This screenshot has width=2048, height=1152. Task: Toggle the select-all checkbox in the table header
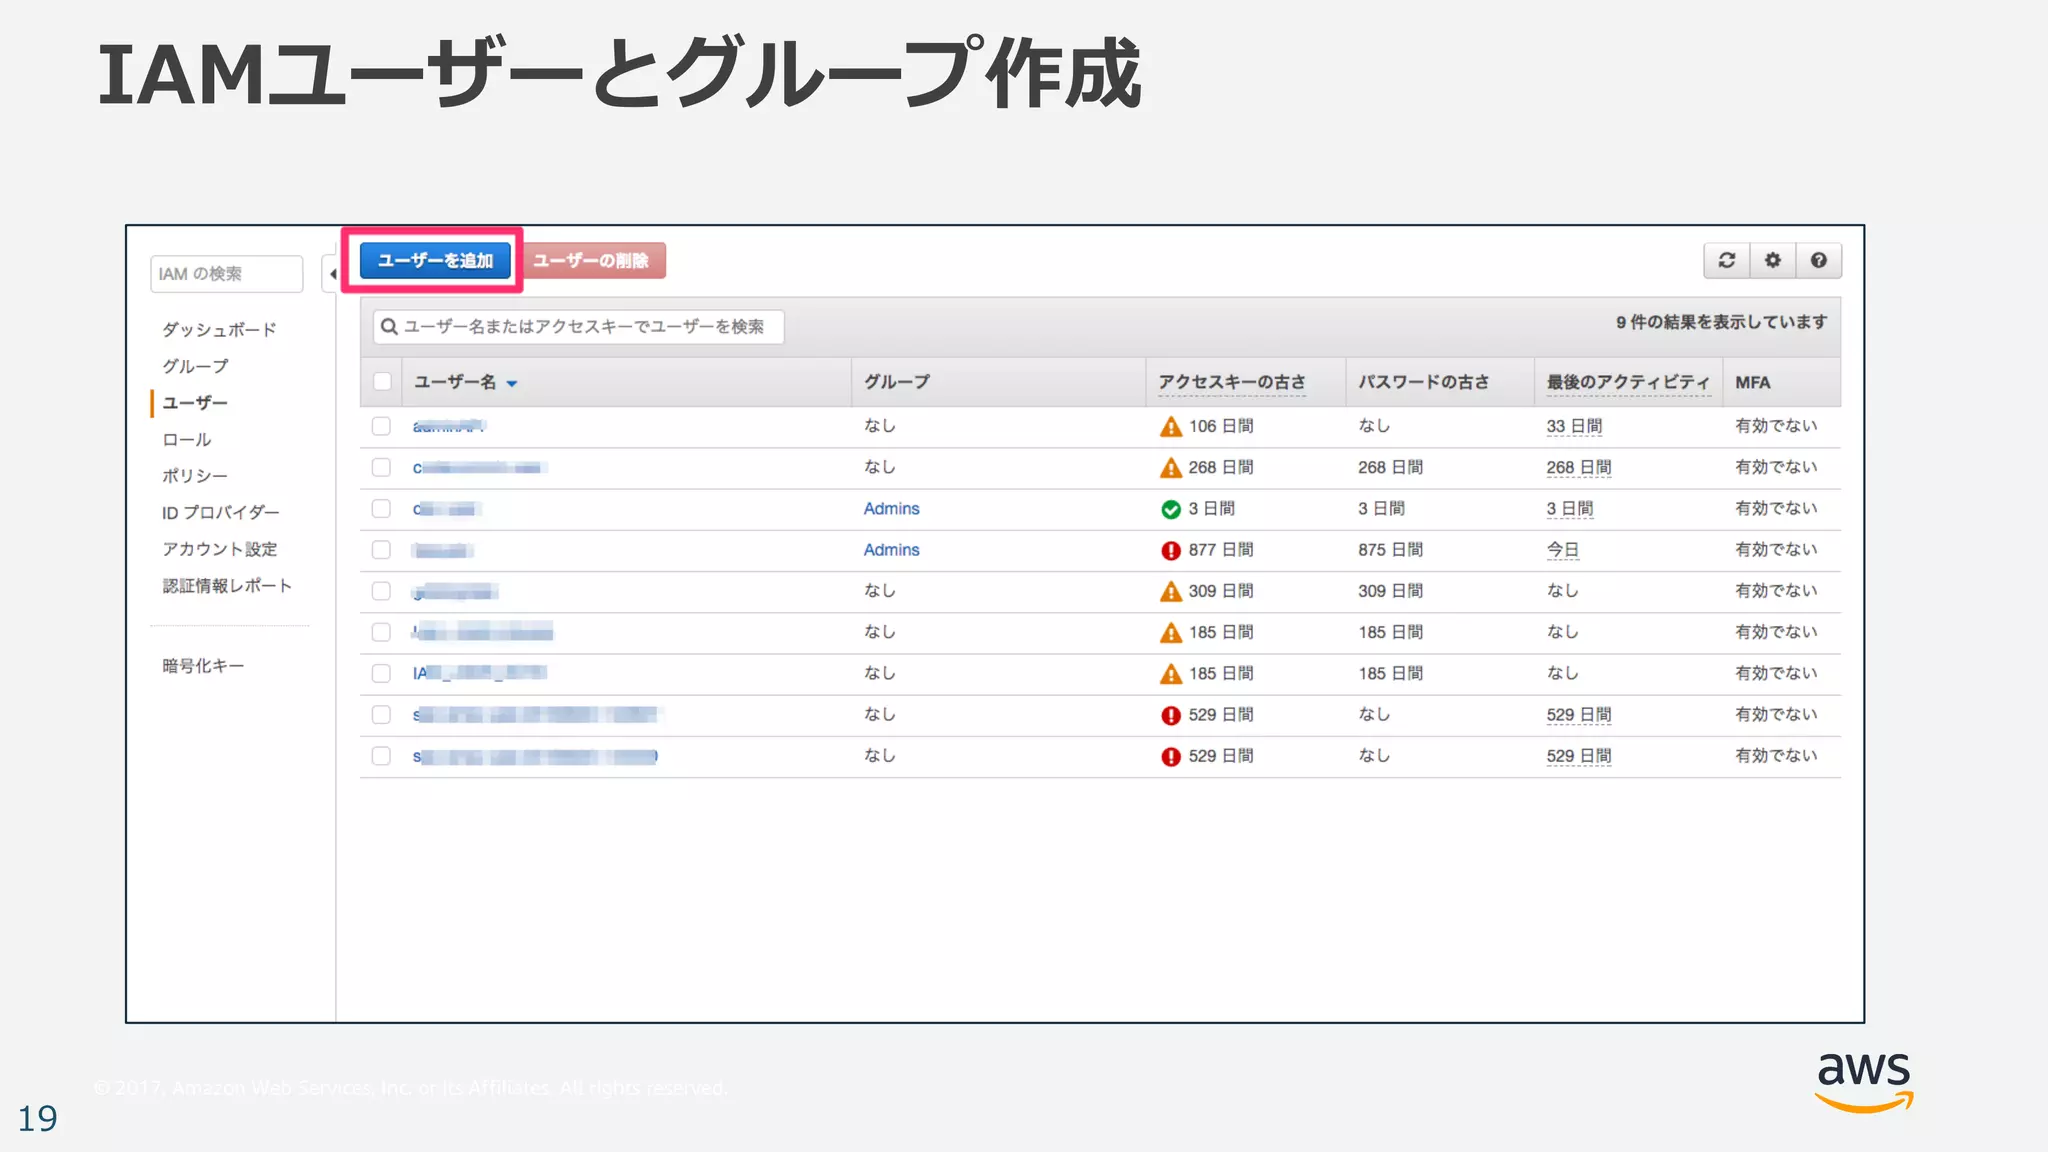[x=382, y=381]
